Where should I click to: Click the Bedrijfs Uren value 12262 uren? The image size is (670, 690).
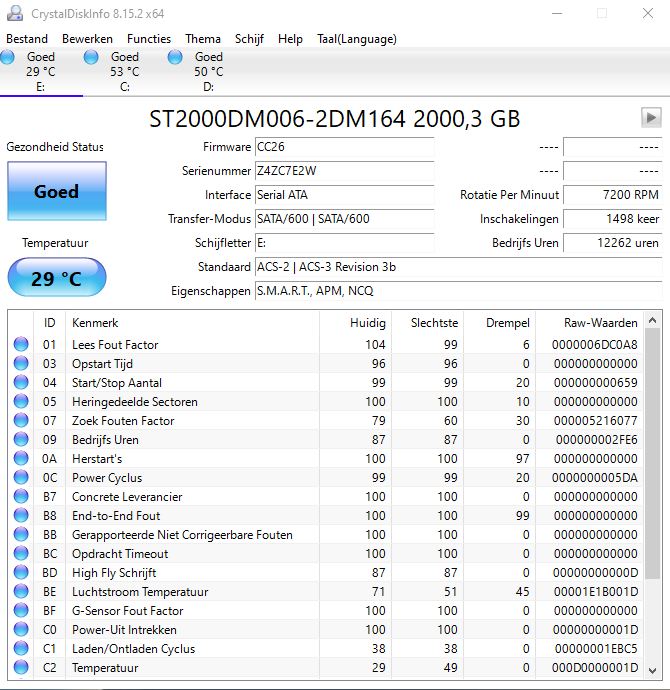(612, 243)
